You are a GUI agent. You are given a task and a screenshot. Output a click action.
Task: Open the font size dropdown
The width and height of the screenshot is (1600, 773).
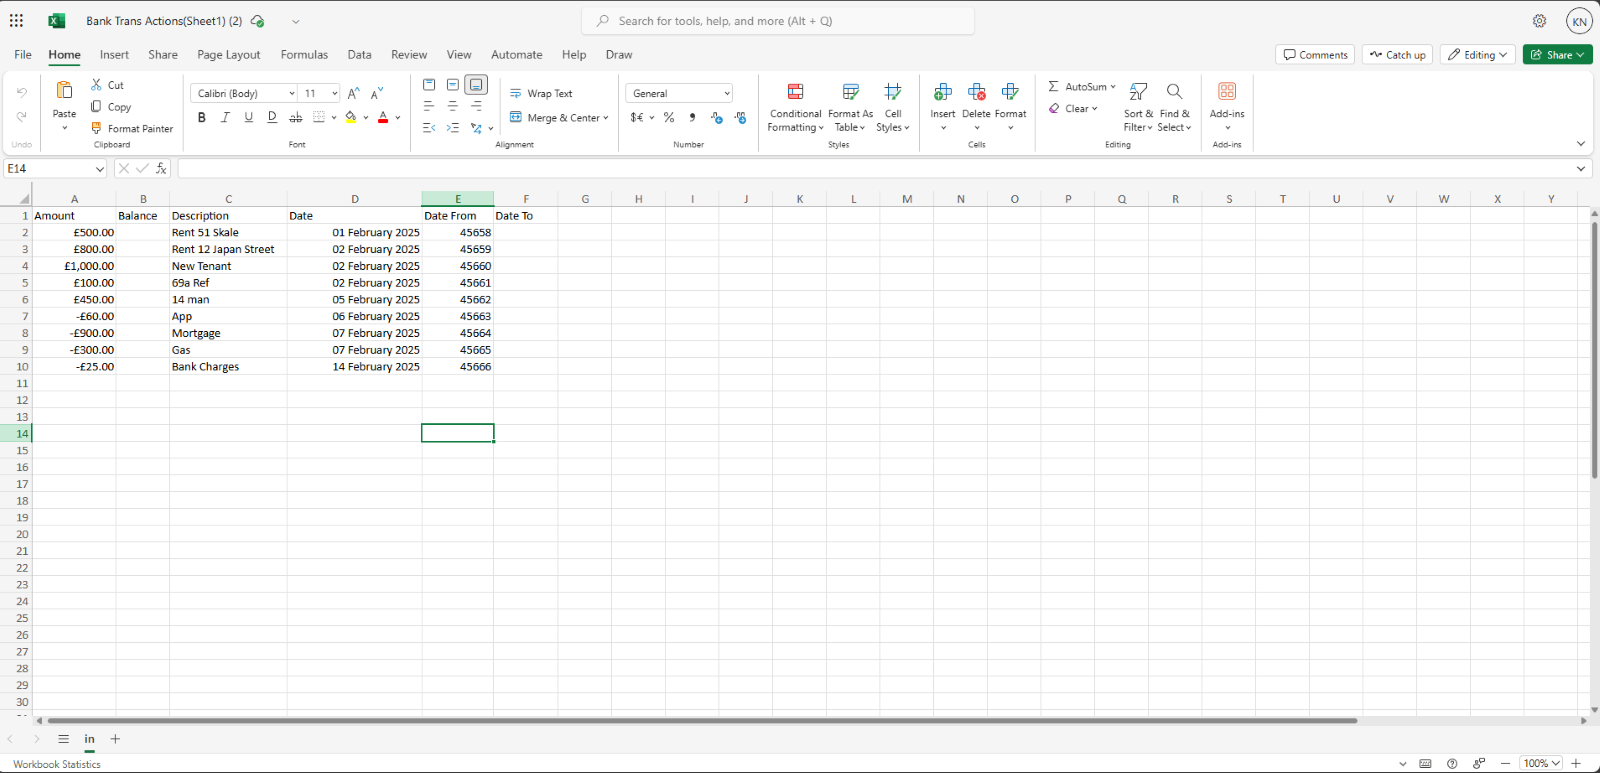click(335, 94)
